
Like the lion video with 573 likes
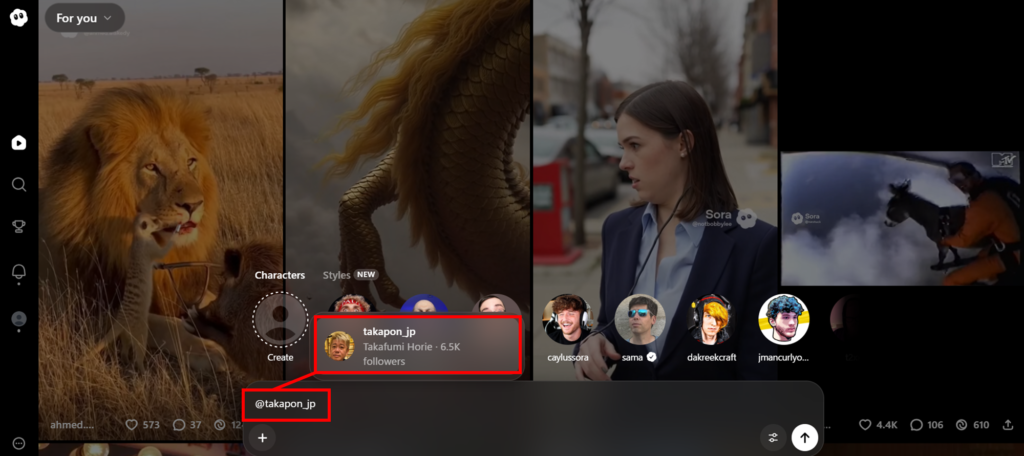[x=132, y=425]
